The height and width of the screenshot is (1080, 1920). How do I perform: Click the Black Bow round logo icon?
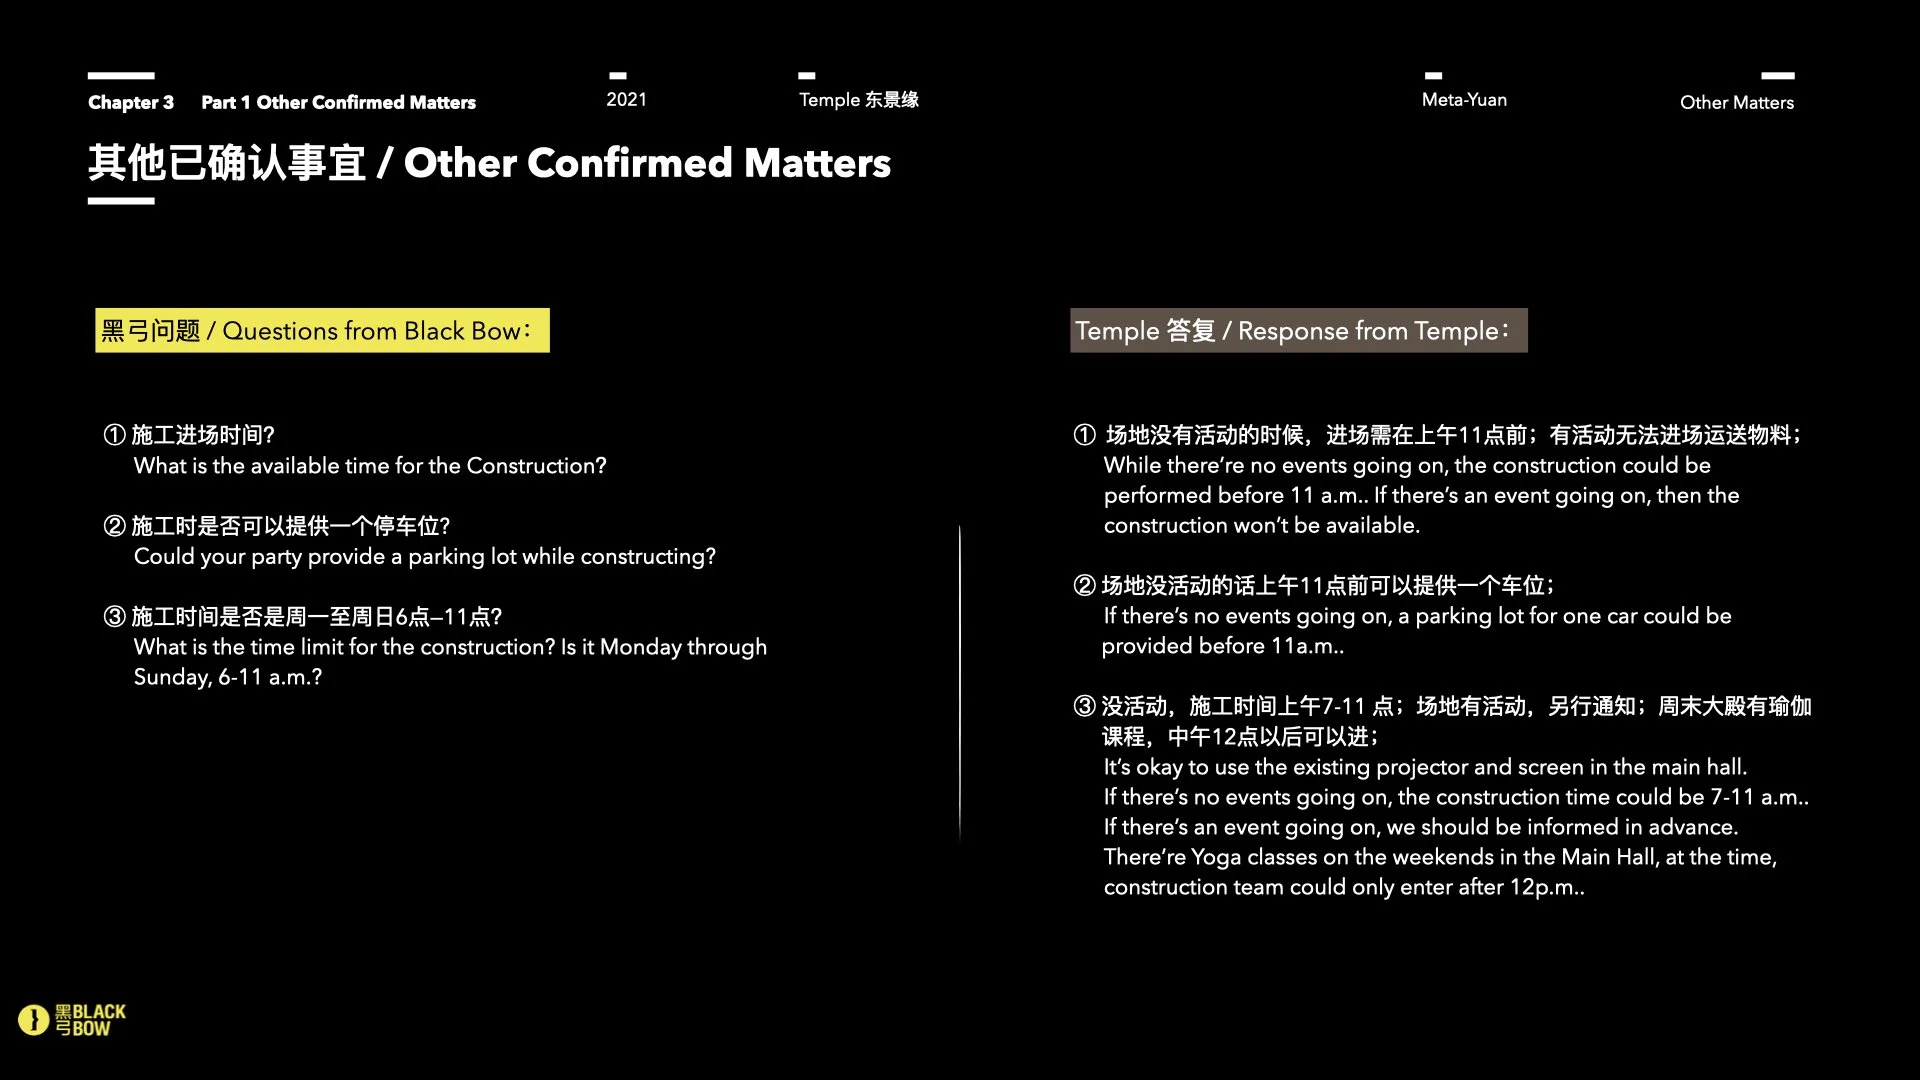[33, 1019]
